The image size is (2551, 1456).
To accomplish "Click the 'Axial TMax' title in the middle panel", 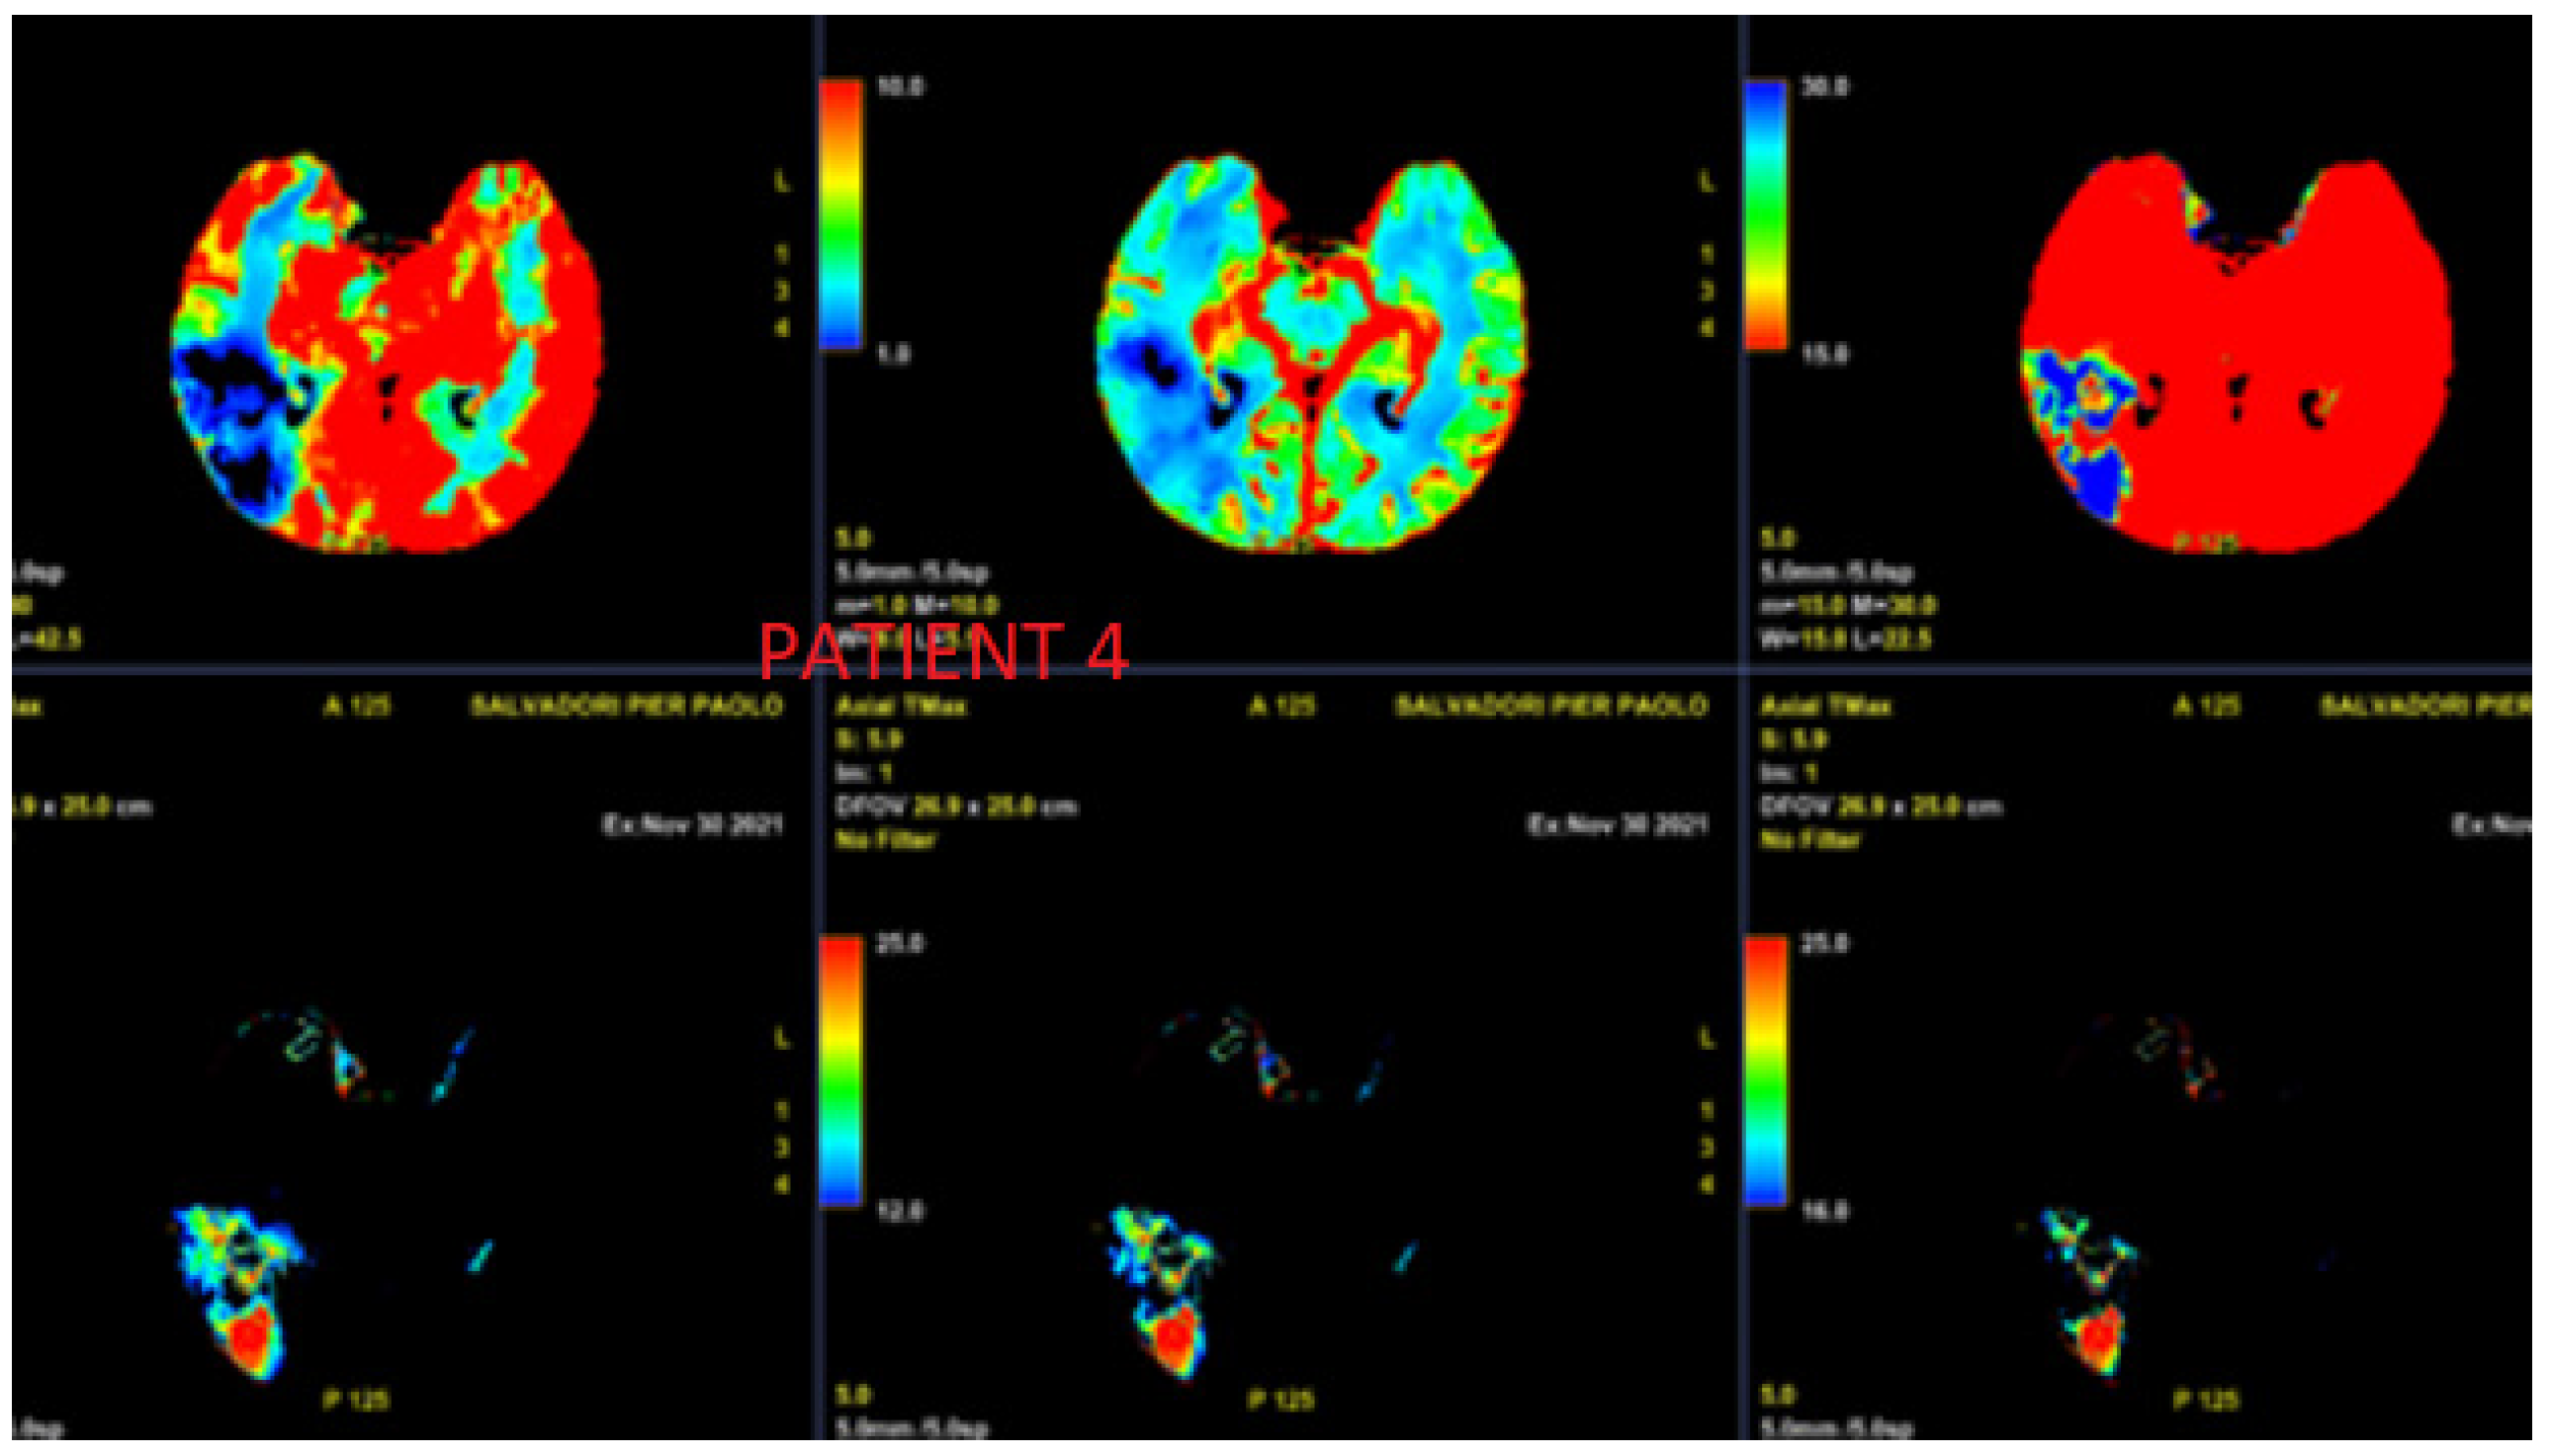I will (900, 706).
